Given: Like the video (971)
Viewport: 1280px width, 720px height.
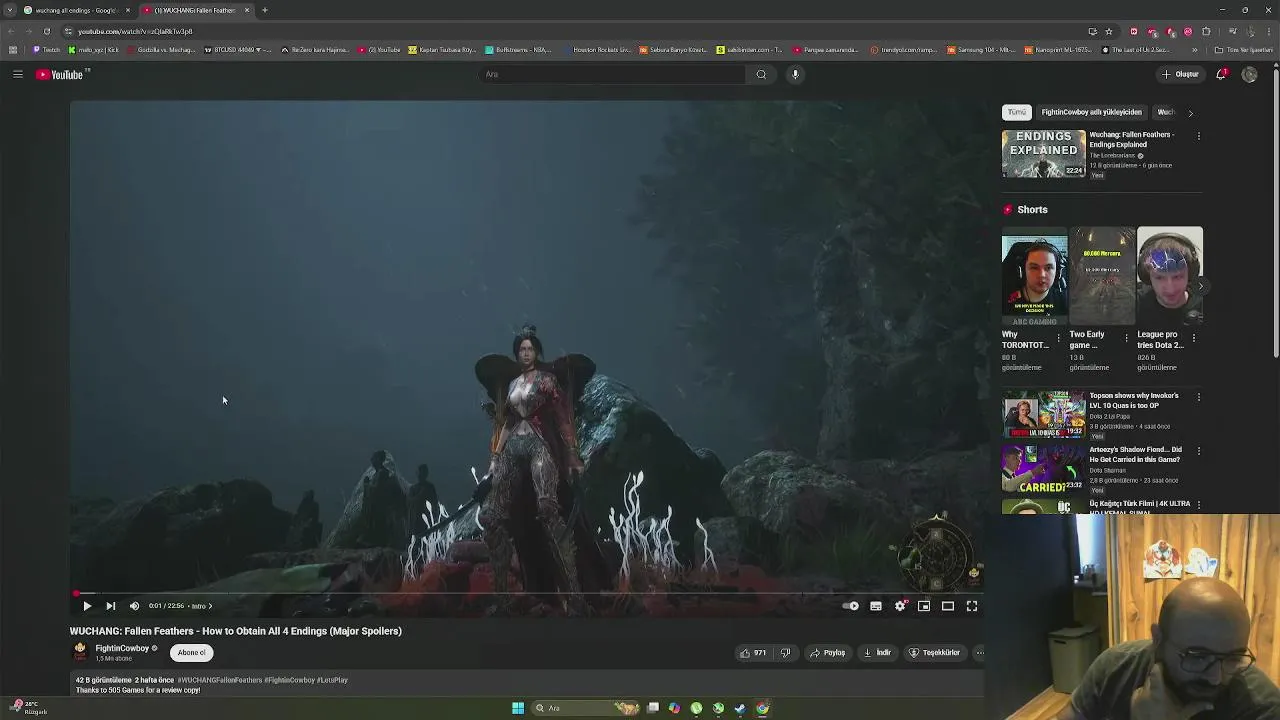Looking at the screenshot, I should coord(753,653).
